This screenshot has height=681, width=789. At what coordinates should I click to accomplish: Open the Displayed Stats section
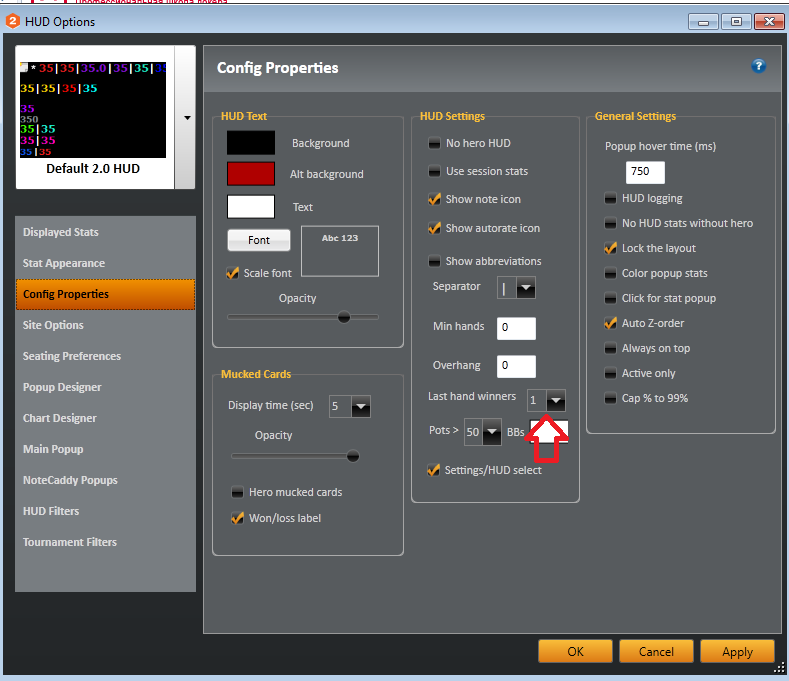[x=60, y=232]
